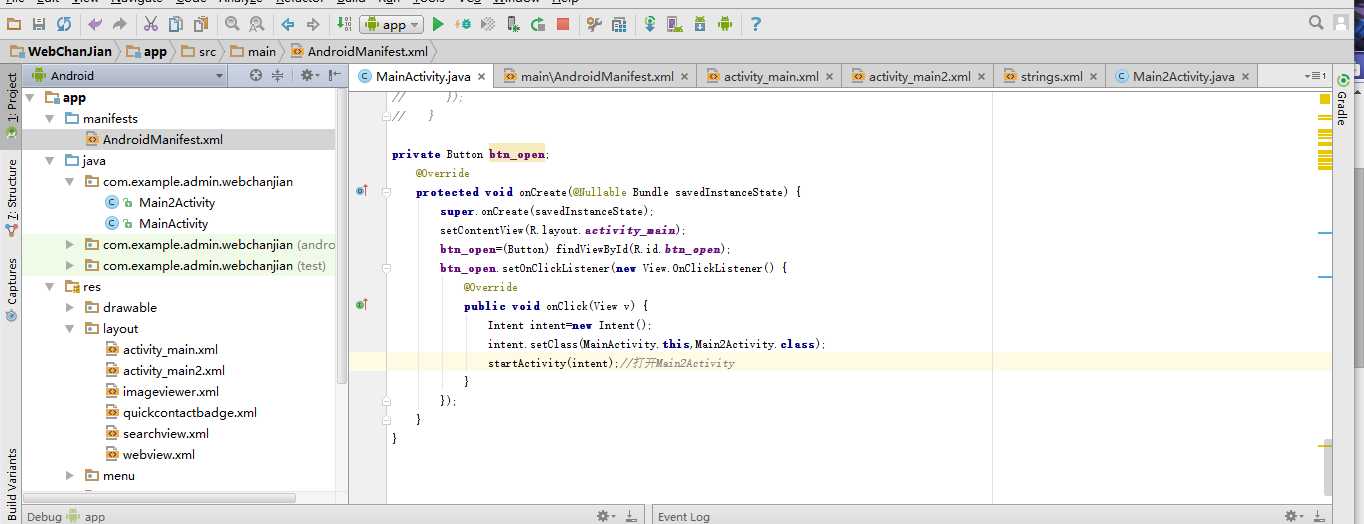1364x524 pixels.
Task: Switch to main\AndroidManifest.xml tab
Action: pyautogui.click(x=596, y=76)
